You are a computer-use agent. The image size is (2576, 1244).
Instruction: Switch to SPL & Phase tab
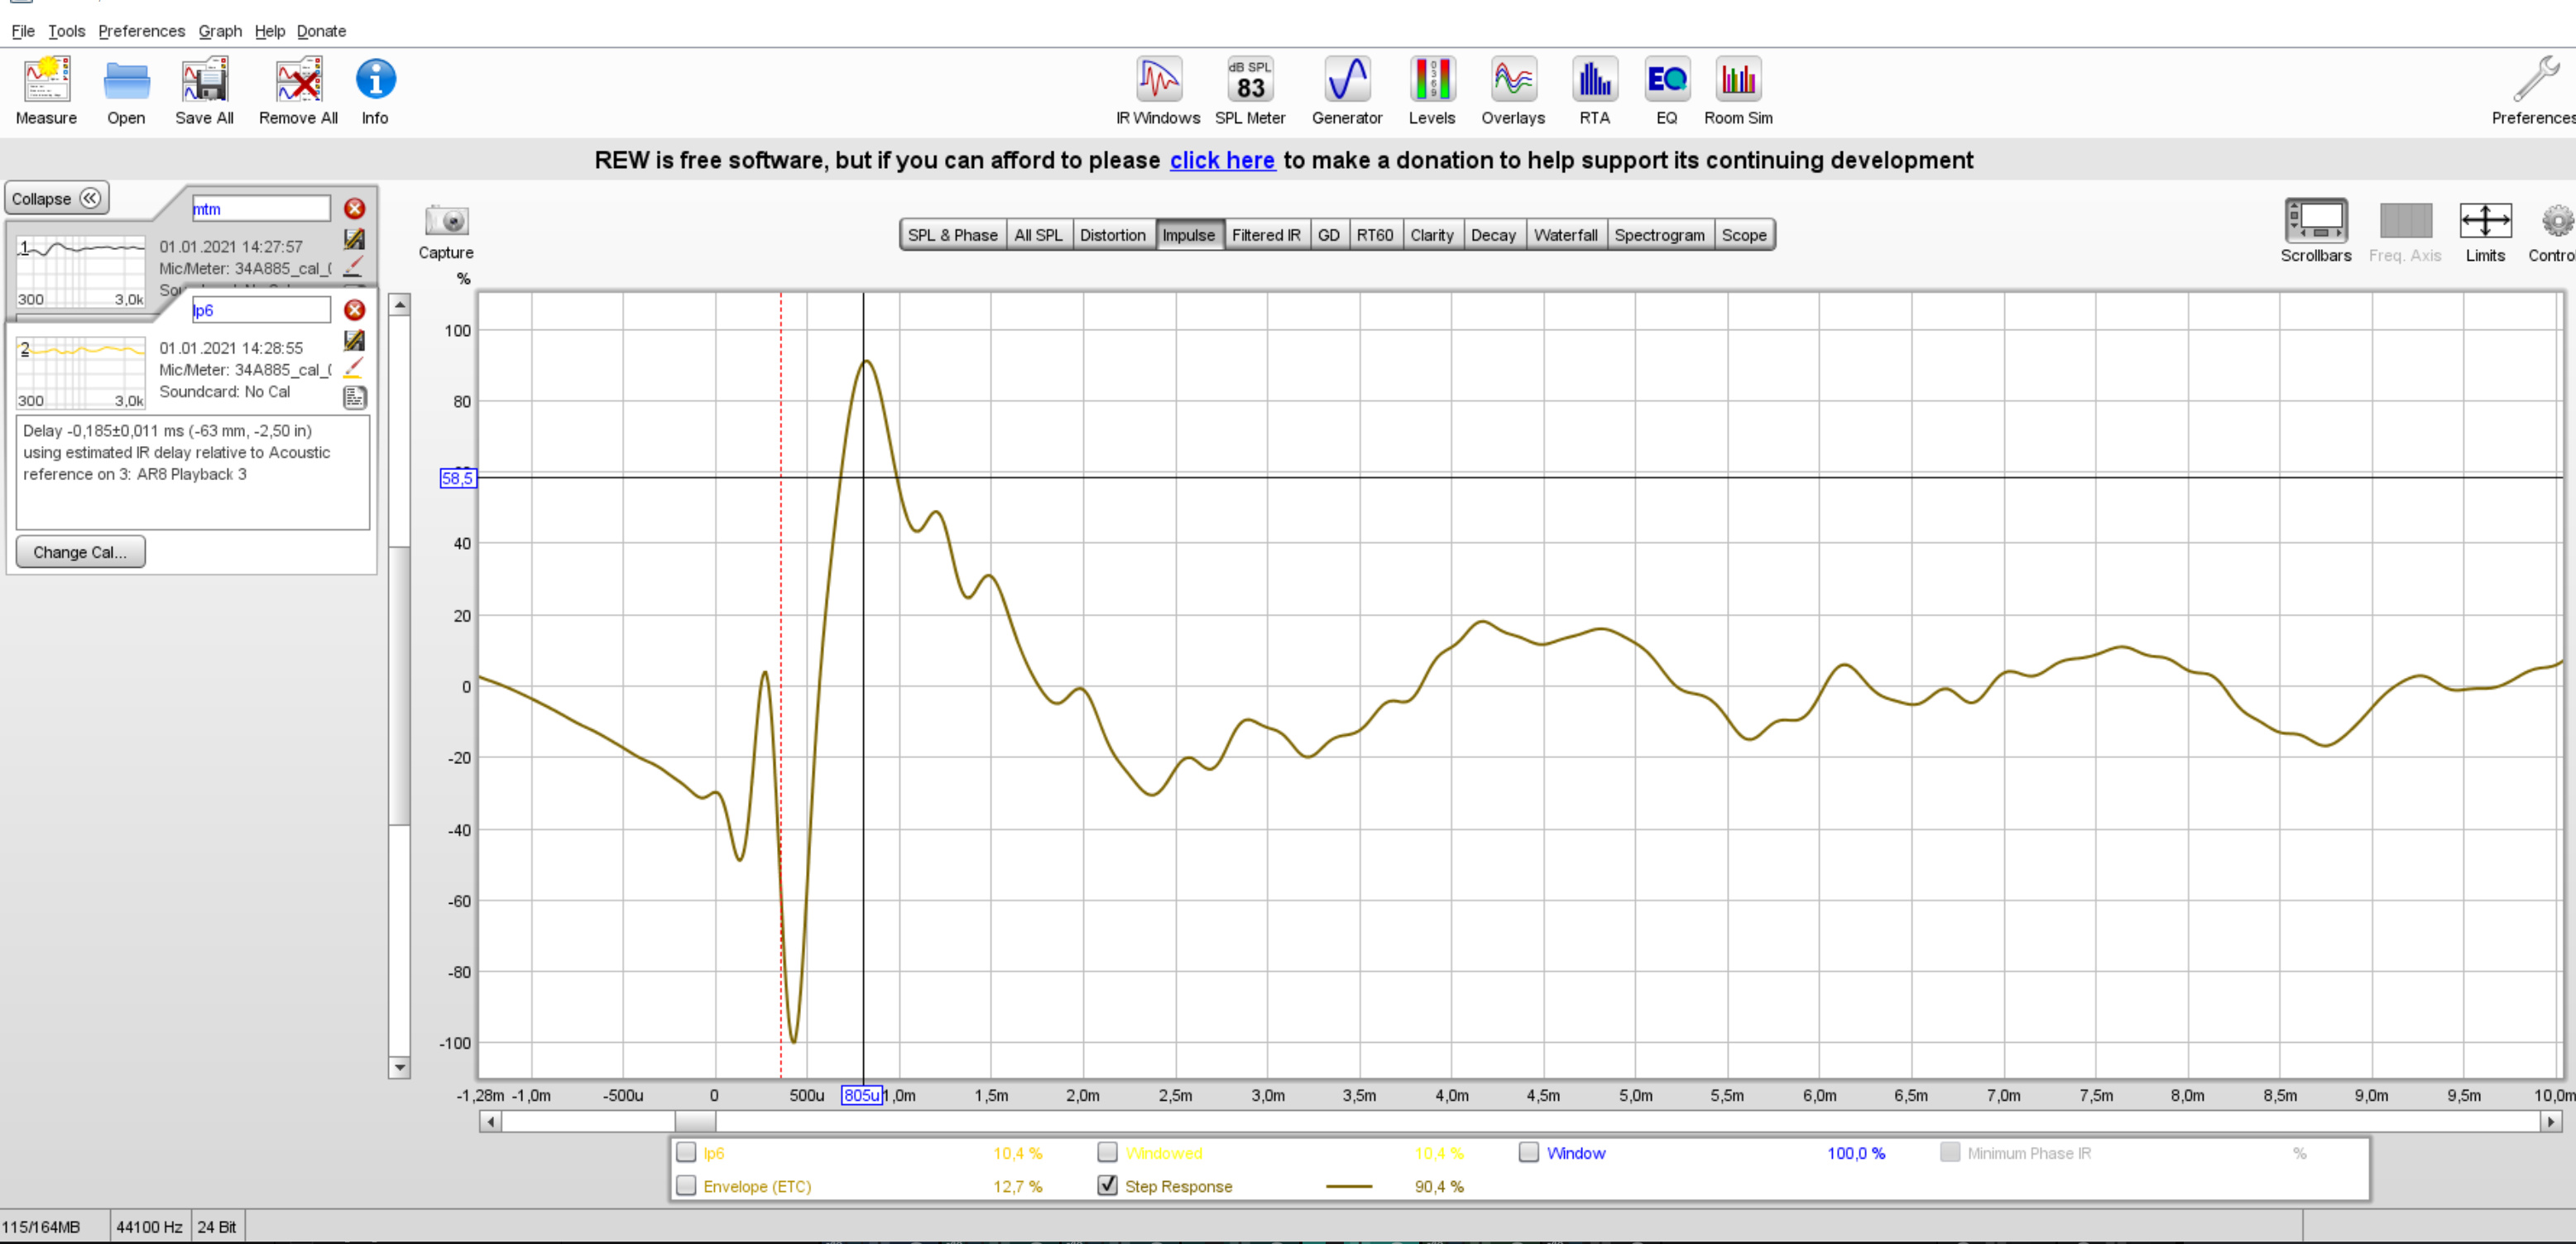952,235
